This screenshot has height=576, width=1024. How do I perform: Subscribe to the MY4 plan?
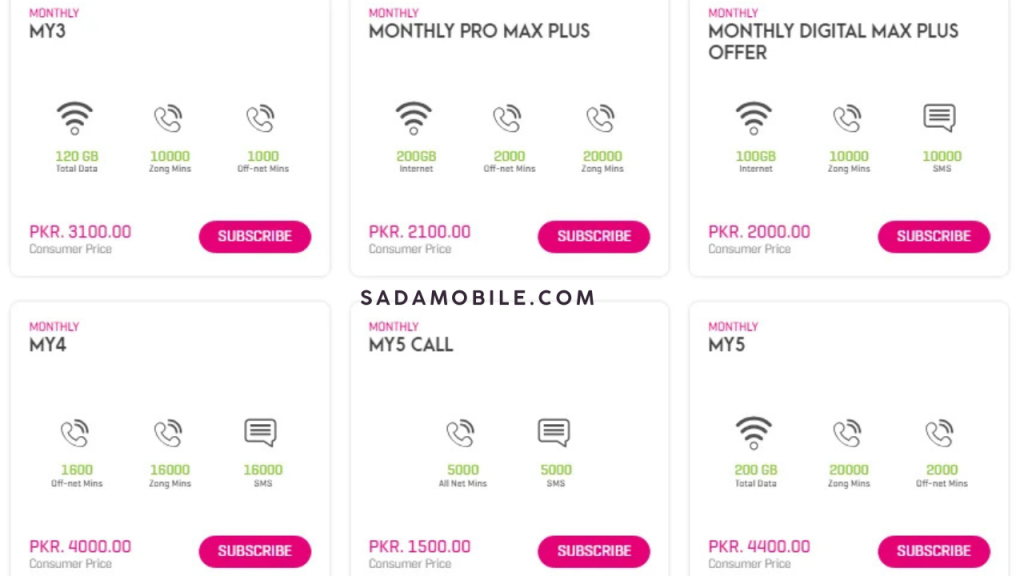tap(255, 551)
